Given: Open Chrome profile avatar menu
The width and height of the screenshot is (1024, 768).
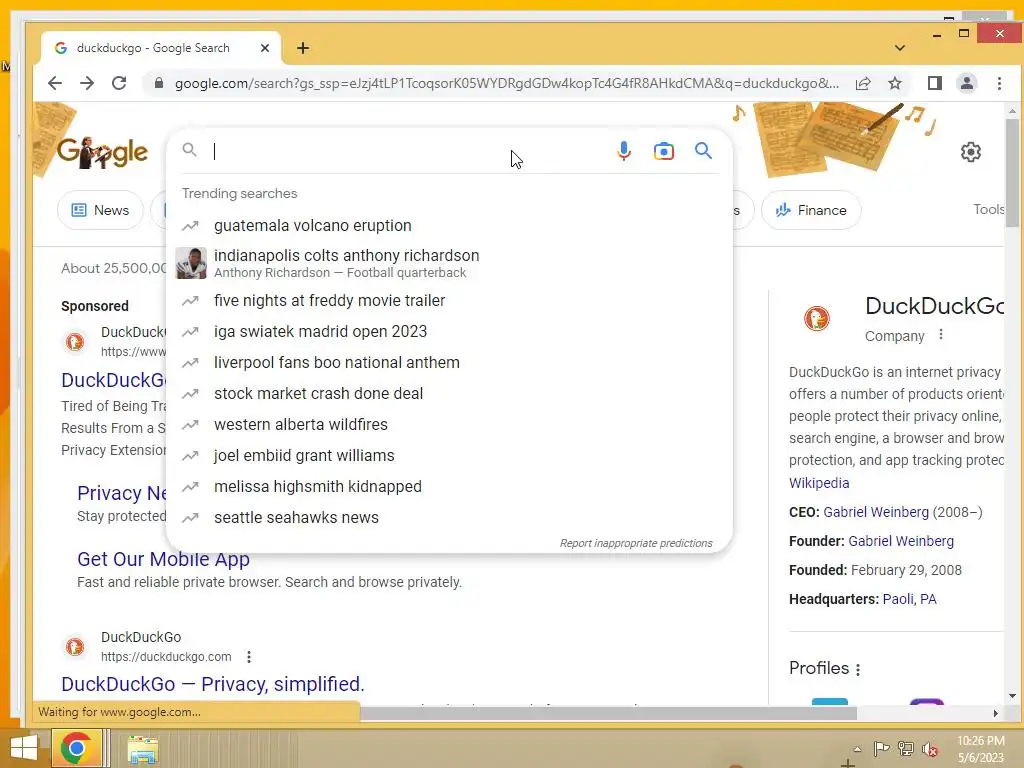Looking at the screenshot, I should pyautogui.click(x=967, y=83).
